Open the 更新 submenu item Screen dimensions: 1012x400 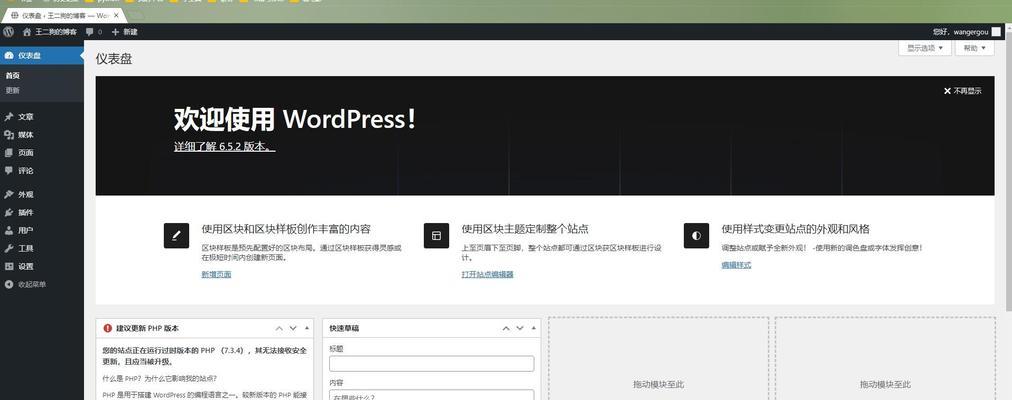(12, 90)
